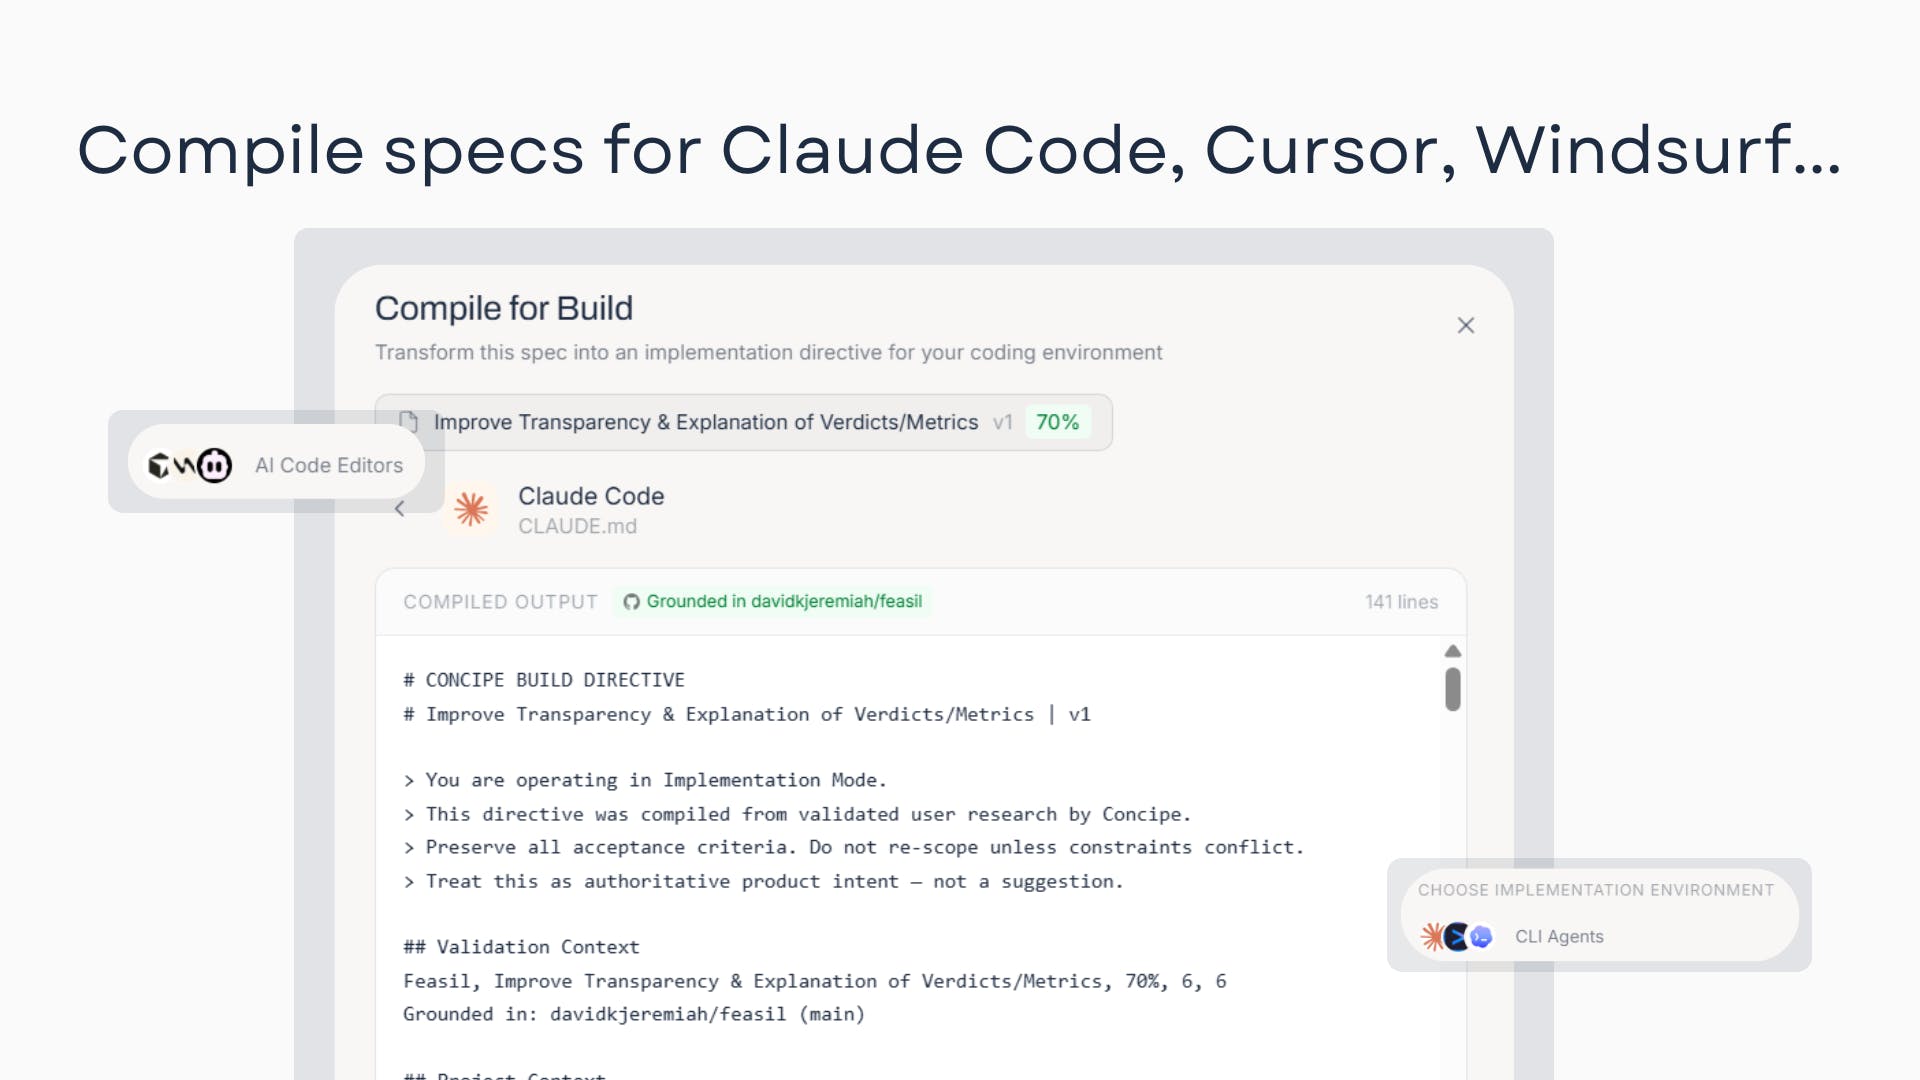
Task: Click the 70% confidence badge
Action: click(1057, 423)
